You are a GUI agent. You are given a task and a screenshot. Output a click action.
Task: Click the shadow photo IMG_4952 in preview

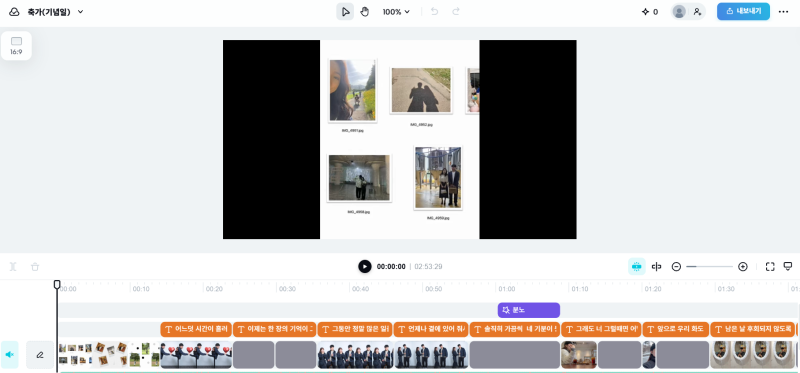[421, 90]
